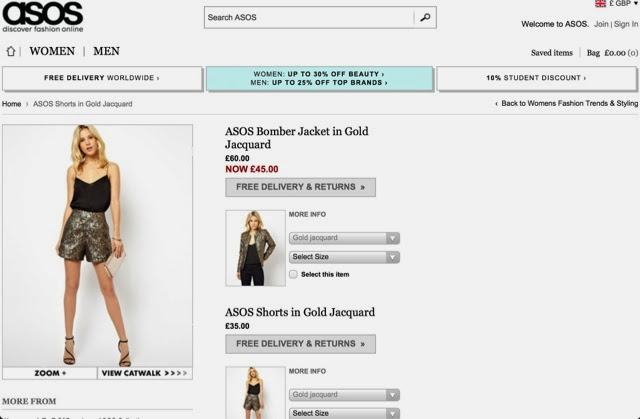Click Women up to 30% off beauty
The height and width of the screenshot is (419, 640).
pos(319,74)
